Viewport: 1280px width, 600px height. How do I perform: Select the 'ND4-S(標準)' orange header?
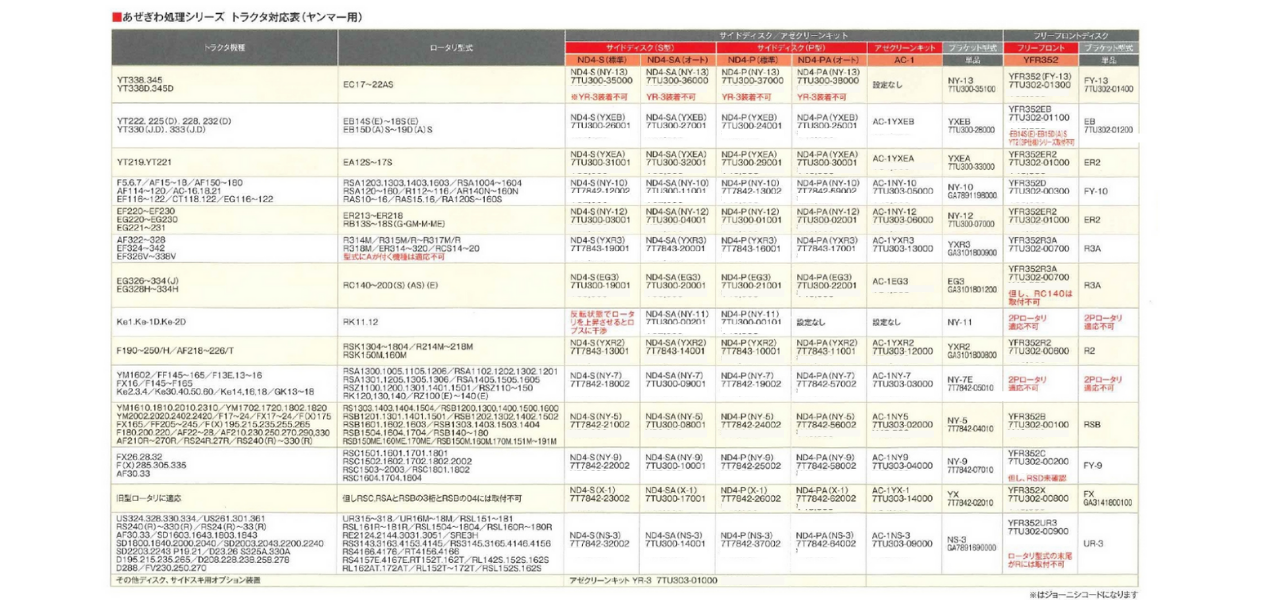click(603, 59)
